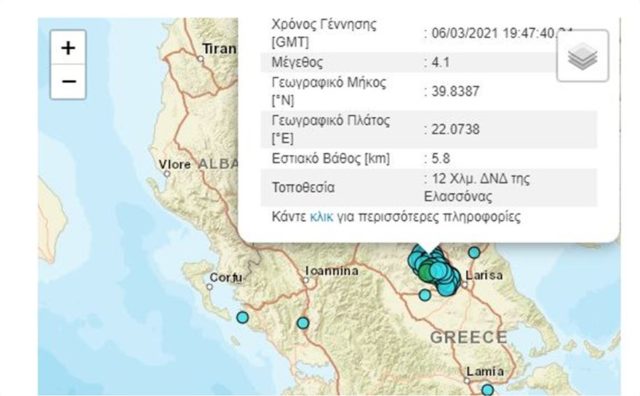Click the Lamia city label
Viewport: 640px width, 396px height.
point(485,372)
